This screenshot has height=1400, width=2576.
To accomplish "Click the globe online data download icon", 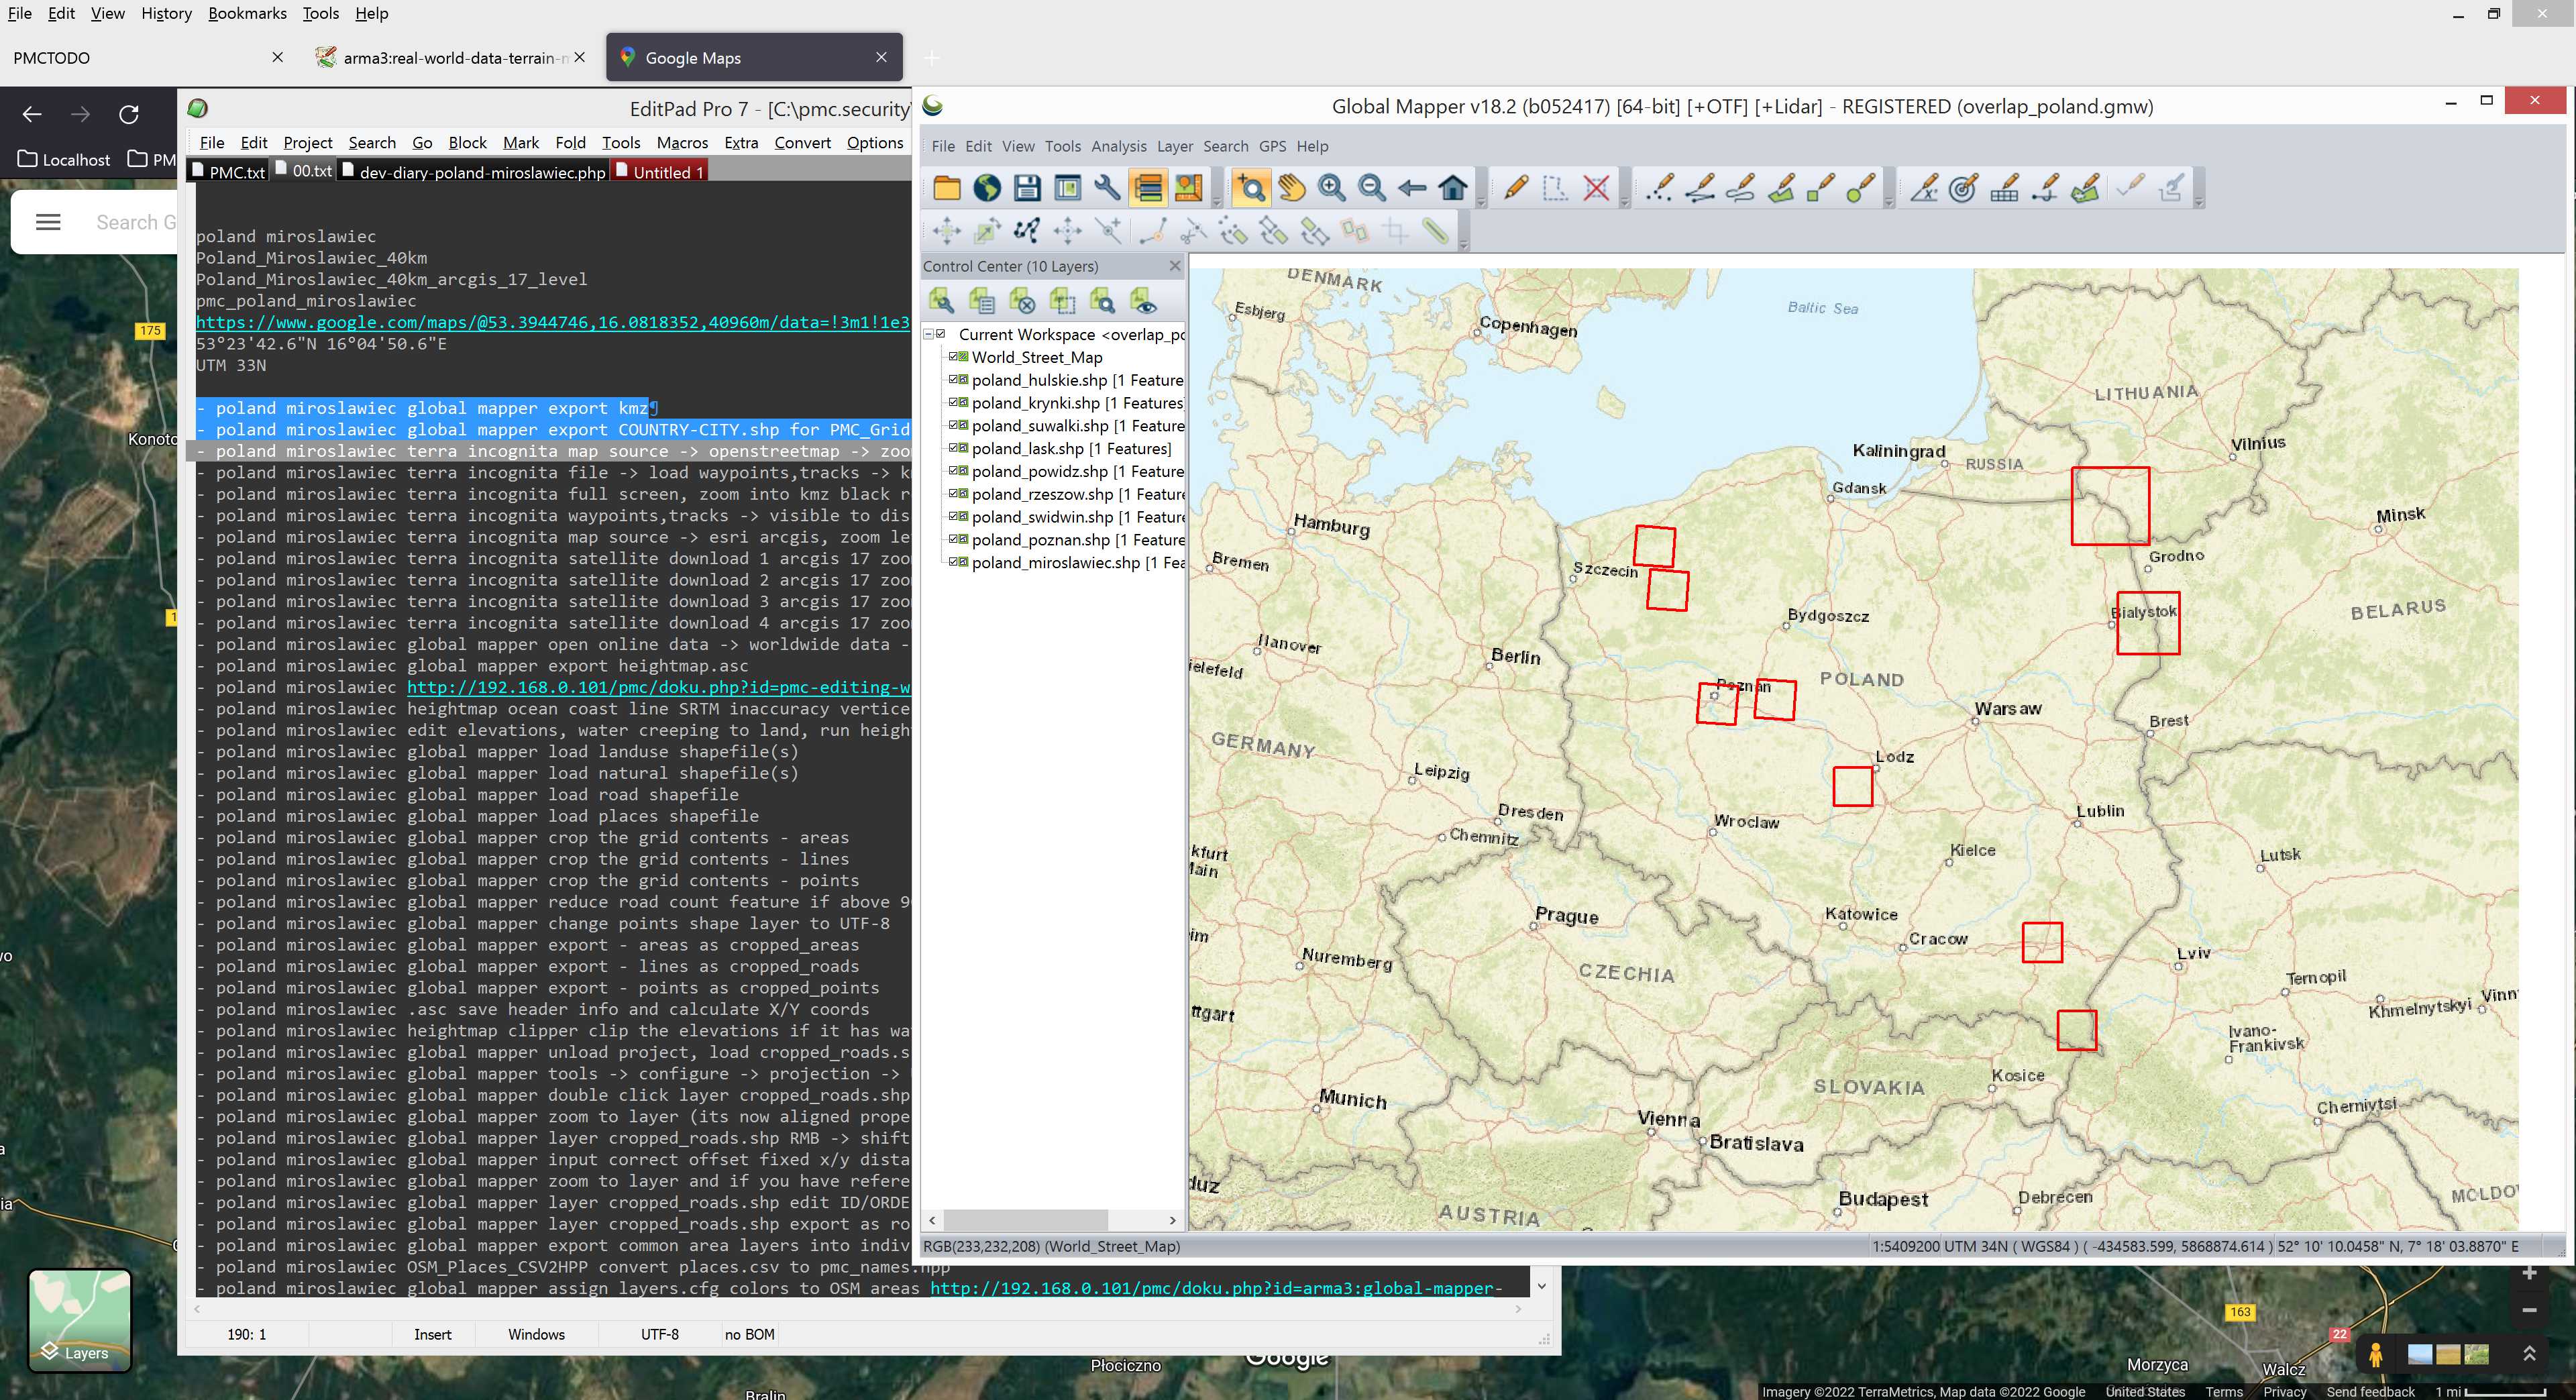I will click(987, 188).
